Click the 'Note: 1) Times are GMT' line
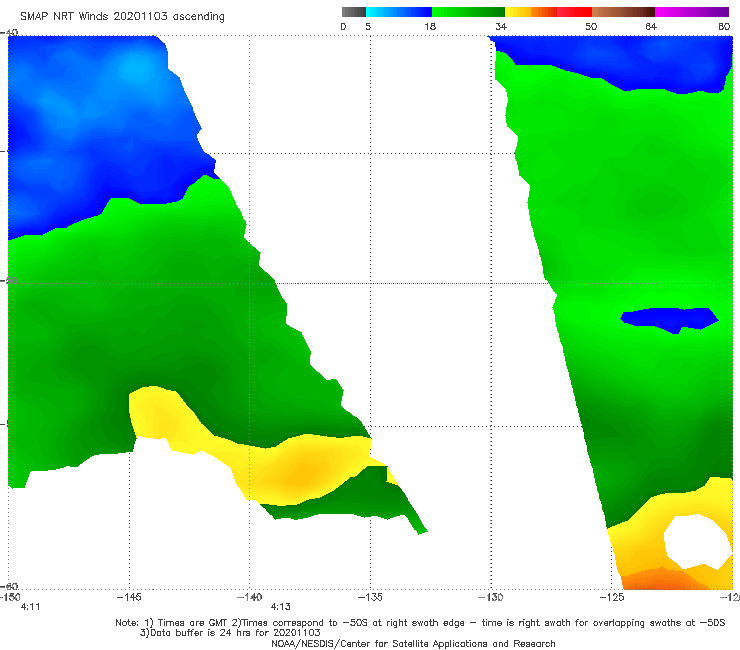Viewport: 740px width, 650px height. click(x=420, y=623)
